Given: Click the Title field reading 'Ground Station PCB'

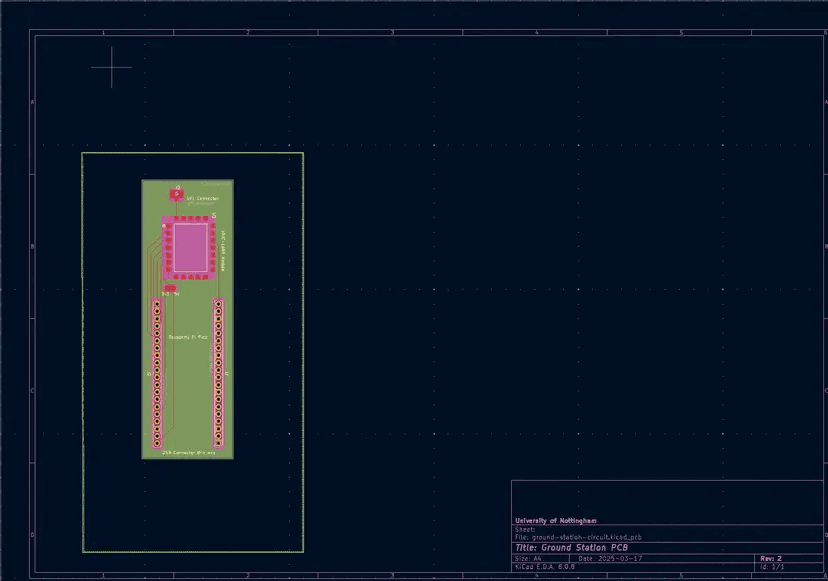Looking at the screenshot, I should pyautogui.click(x=575, y=548).
